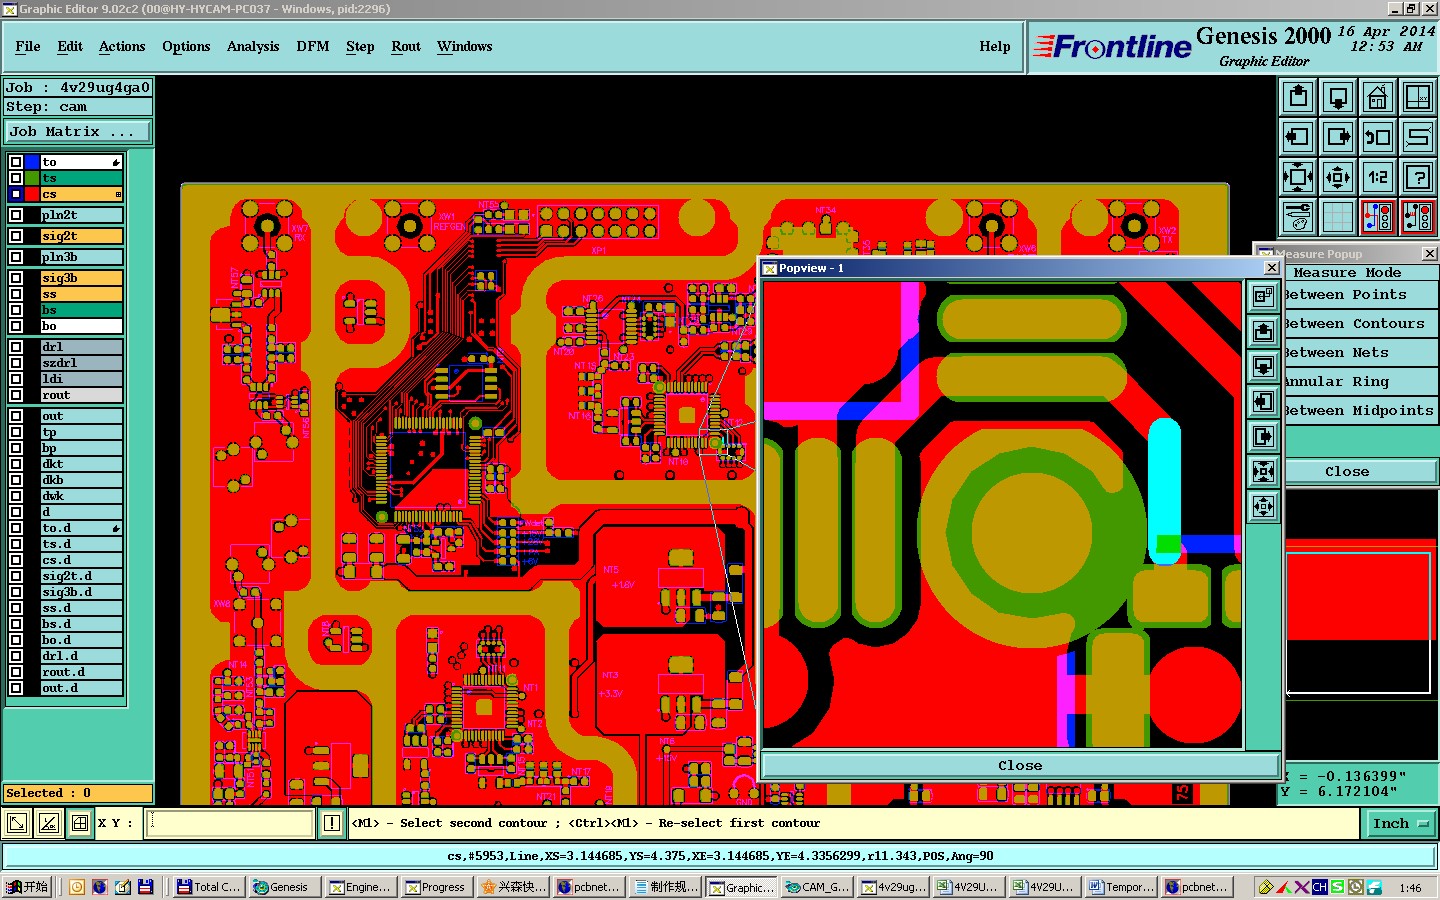Open the Windows Start button

point(27,887)
